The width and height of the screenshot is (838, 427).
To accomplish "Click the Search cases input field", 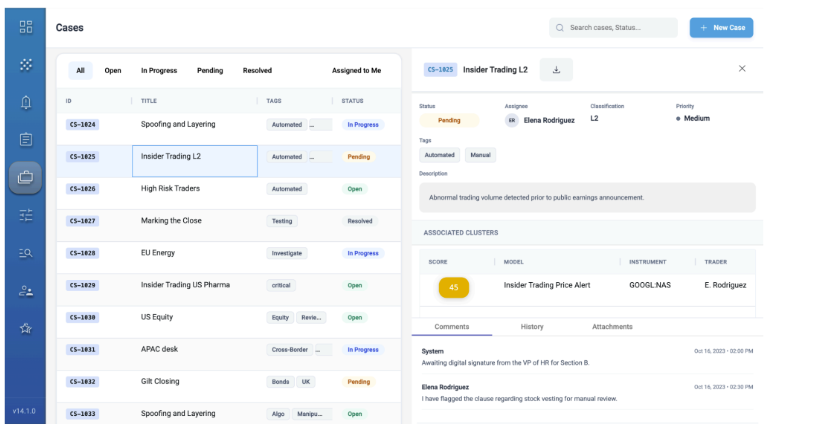I will pos(614,28).
